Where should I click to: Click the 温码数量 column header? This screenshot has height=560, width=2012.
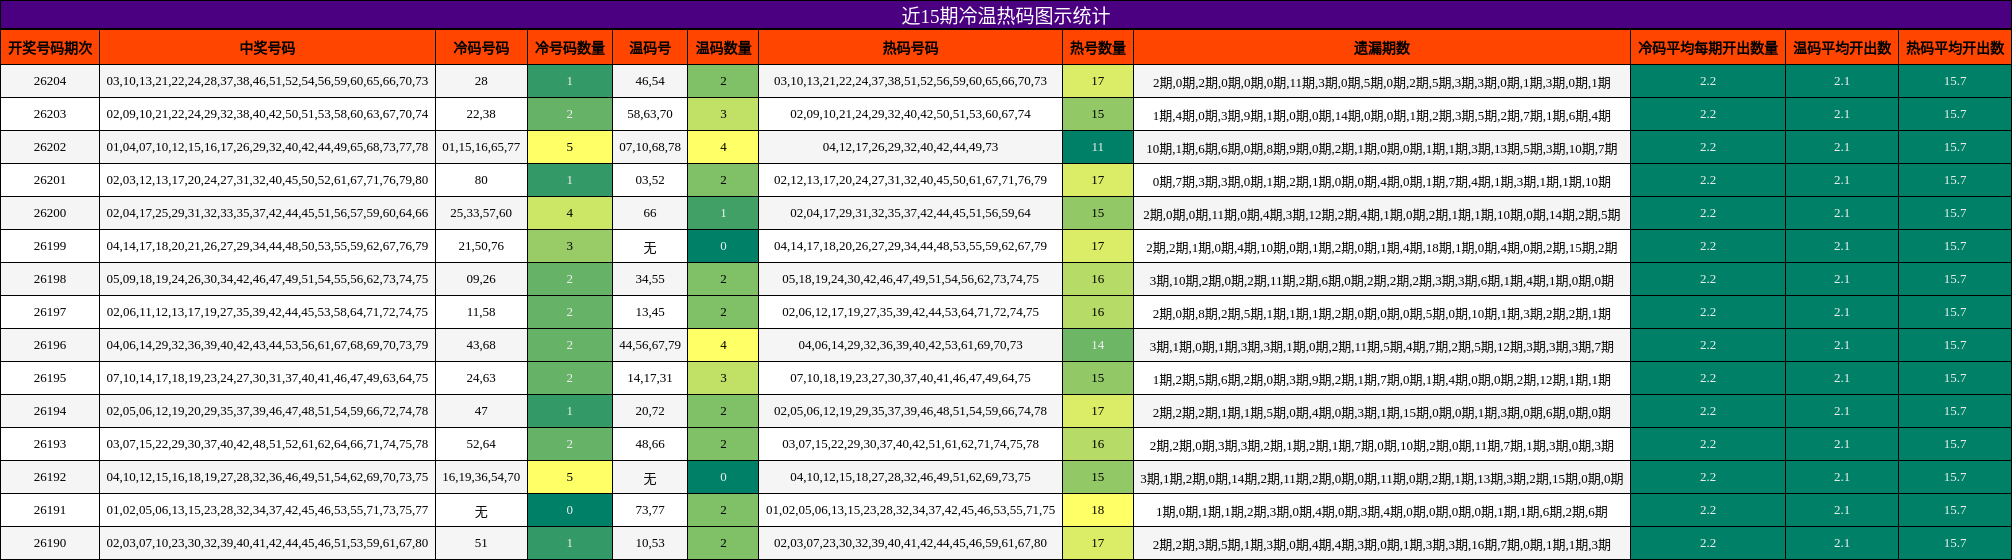pos(723,48)
